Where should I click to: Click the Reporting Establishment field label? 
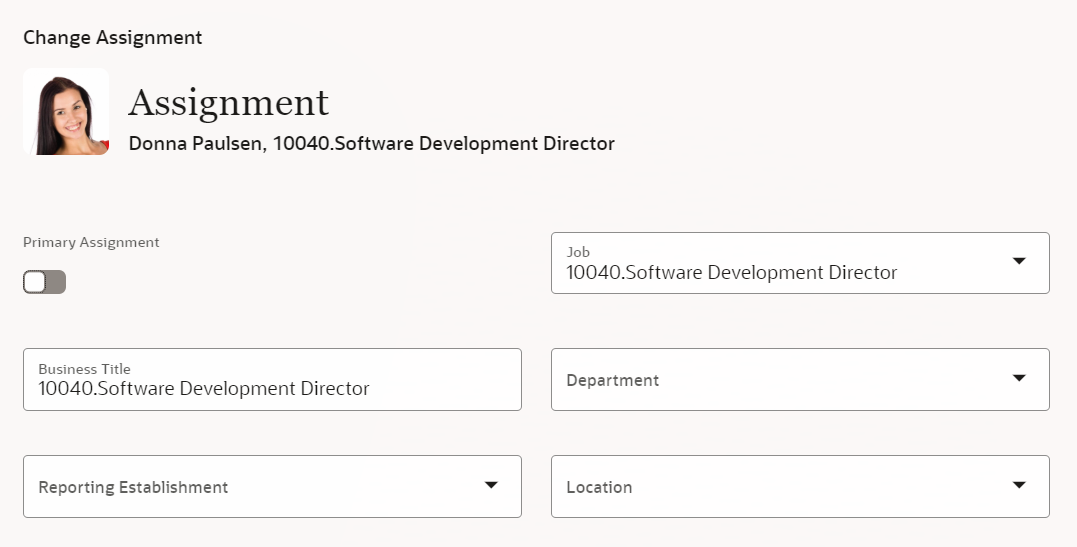[133, 487]
